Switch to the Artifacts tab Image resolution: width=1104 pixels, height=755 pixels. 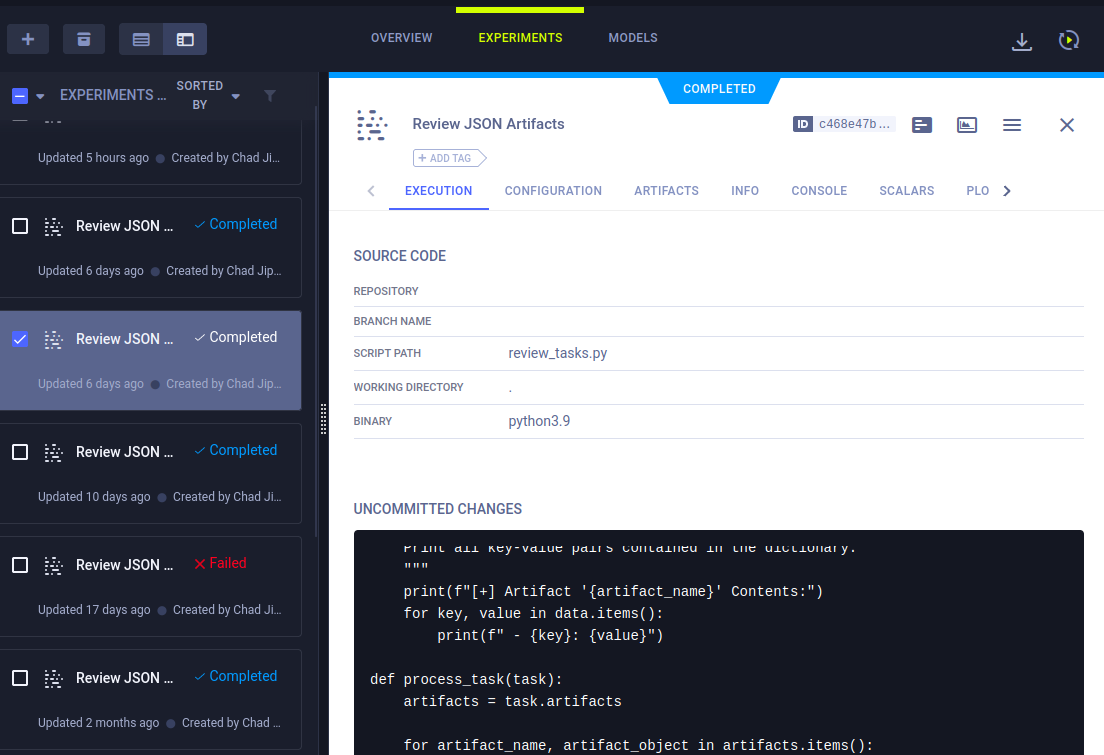tap(666, 191)
